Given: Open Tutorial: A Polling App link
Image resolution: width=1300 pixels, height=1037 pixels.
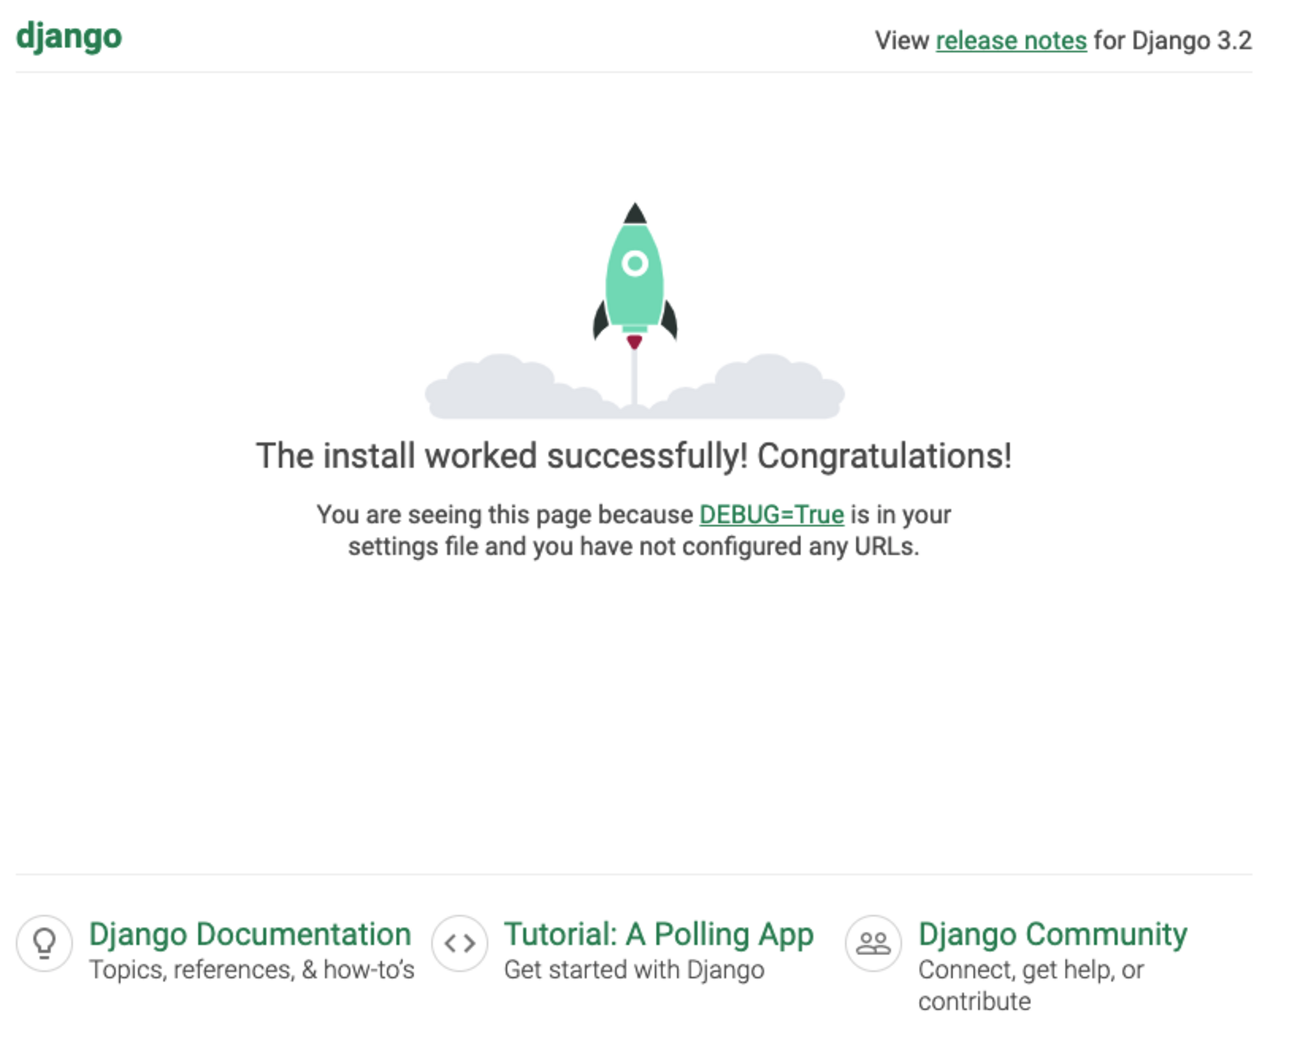Looking at the screenshot, I should (x=659, y=934).
